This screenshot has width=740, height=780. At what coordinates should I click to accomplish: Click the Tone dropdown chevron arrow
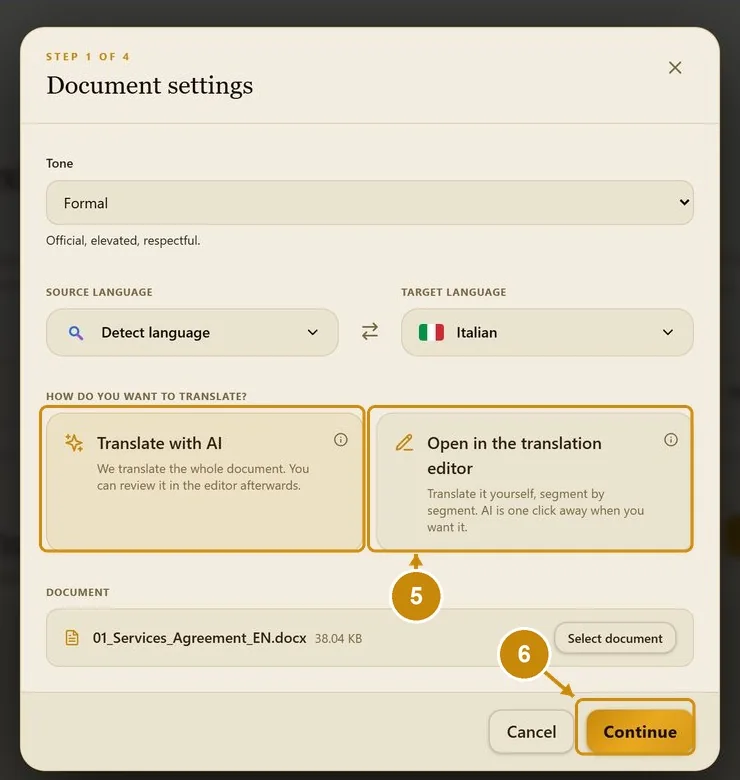point(684,202)
